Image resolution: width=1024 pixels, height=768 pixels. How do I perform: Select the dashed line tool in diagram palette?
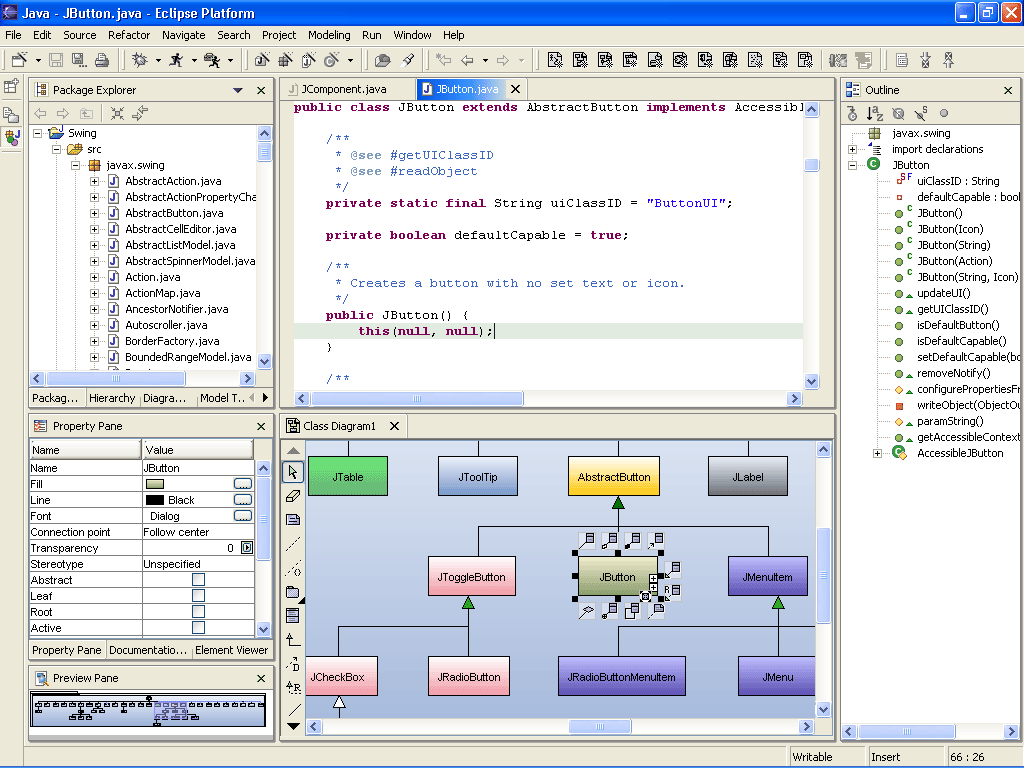(x=293, y=543)
